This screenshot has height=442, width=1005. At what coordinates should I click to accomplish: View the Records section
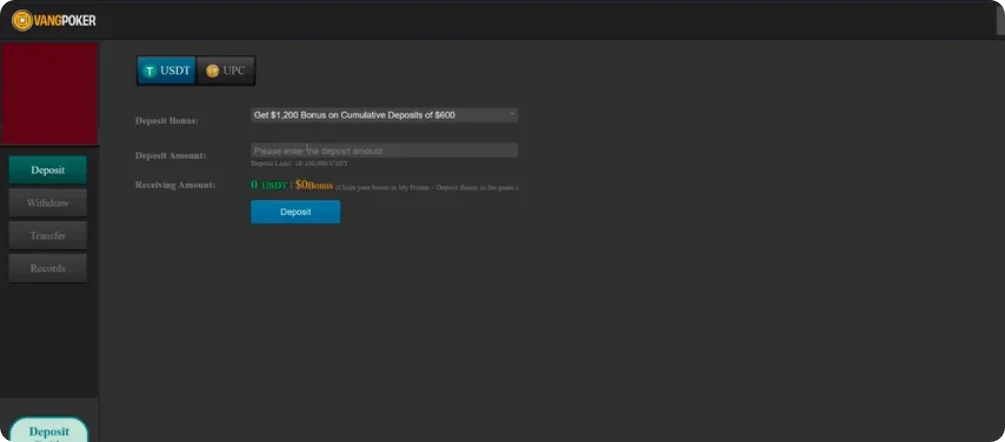(x=48, y=268)
